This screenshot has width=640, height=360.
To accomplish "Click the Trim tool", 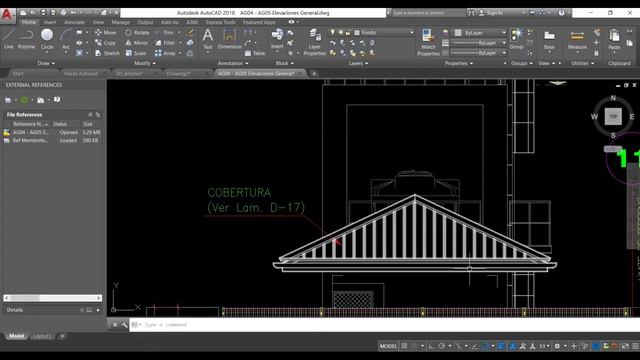I will click(x=164, y=32).
